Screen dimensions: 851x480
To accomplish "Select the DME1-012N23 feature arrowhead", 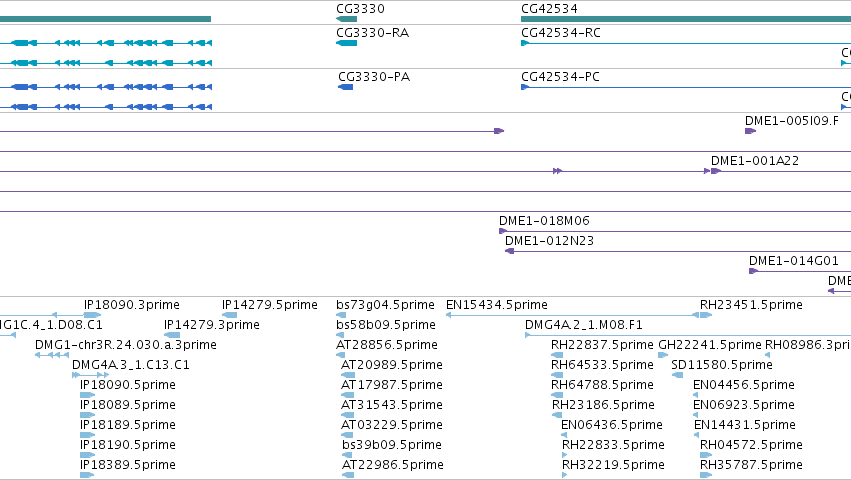I will pos(510,251).
